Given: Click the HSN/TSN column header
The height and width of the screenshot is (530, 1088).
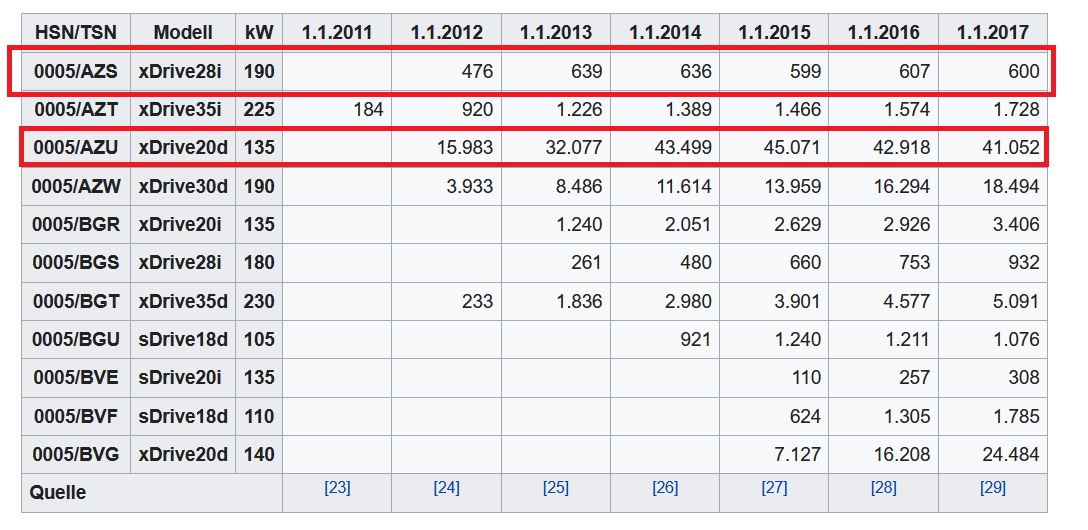Looking at the screenshot, I should tap(76, 32).
